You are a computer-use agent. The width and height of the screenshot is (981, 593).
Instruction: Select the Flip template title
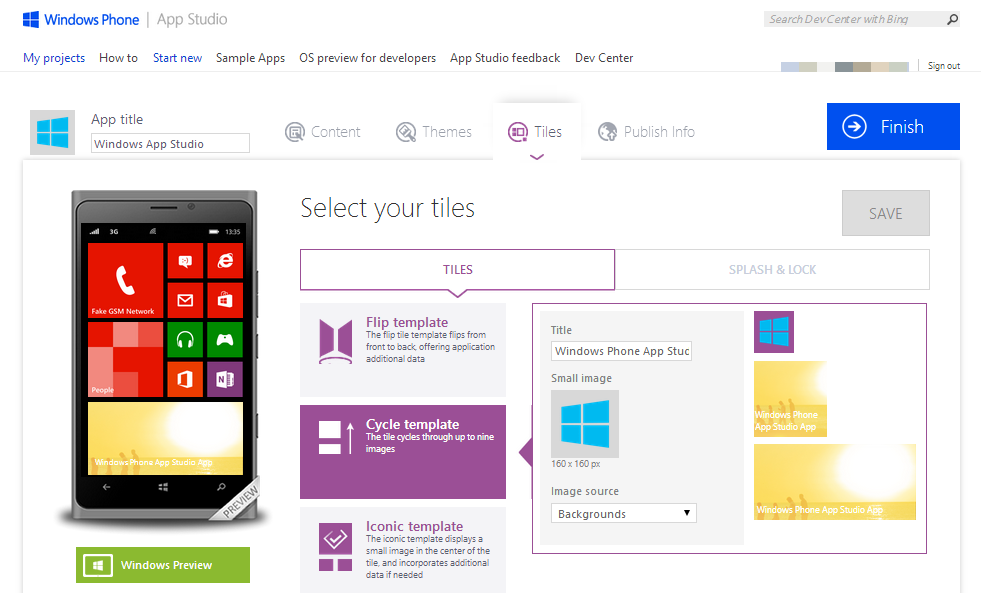click(407, 322)
